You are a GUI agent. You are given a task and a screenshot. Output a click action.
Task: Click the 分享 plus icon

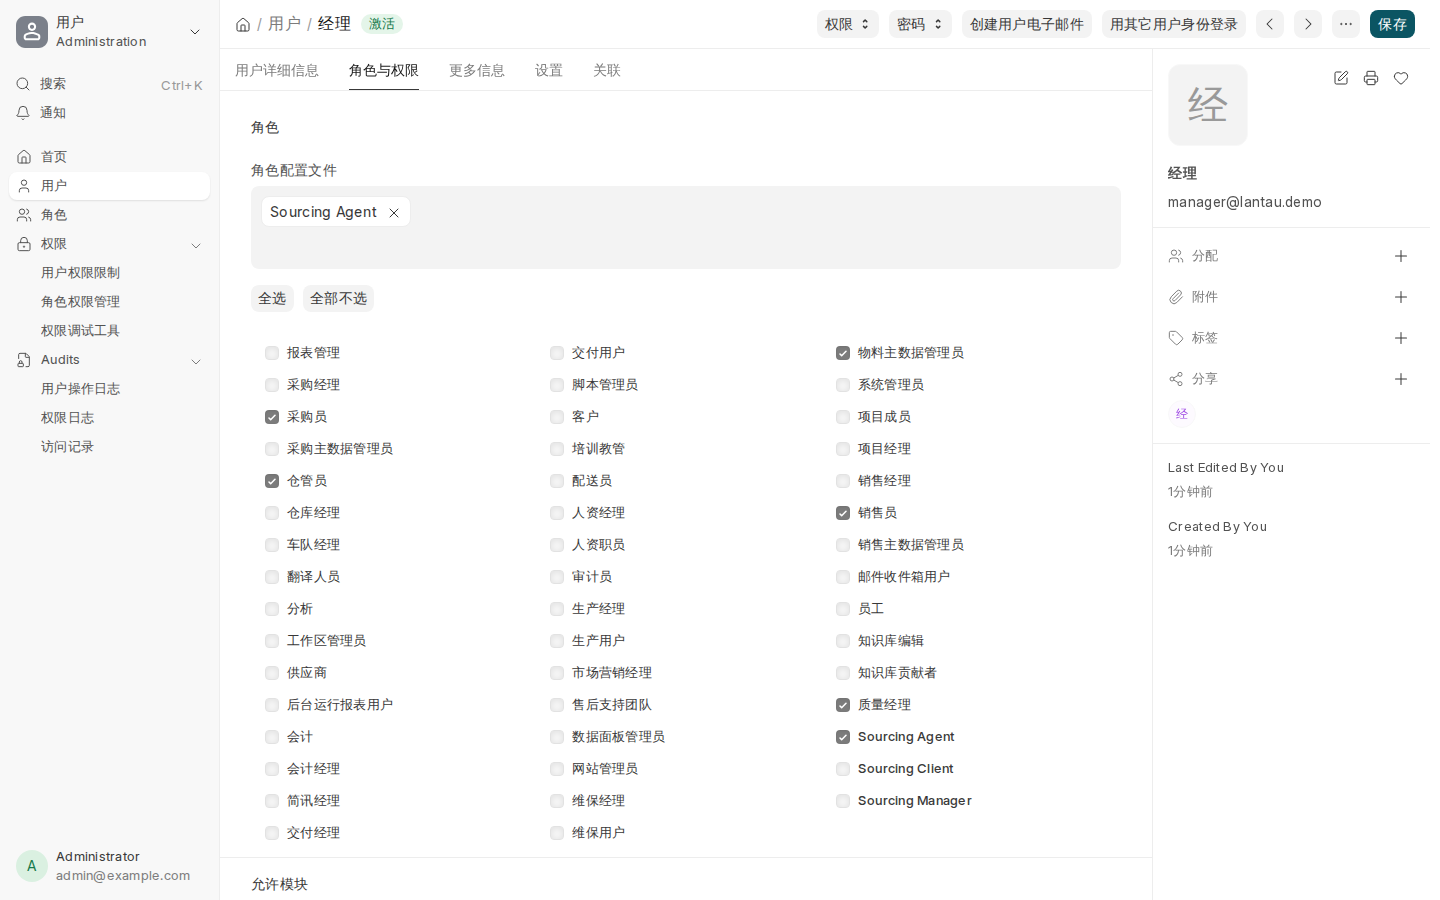tap(1401, 379)
